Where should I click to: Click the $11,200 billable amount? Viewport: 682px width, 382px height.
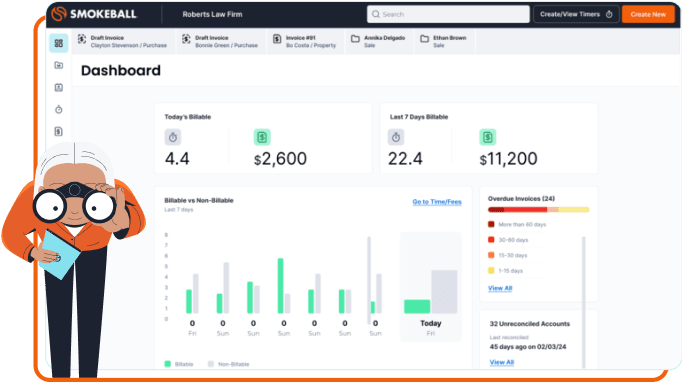(x=508, y=159)
